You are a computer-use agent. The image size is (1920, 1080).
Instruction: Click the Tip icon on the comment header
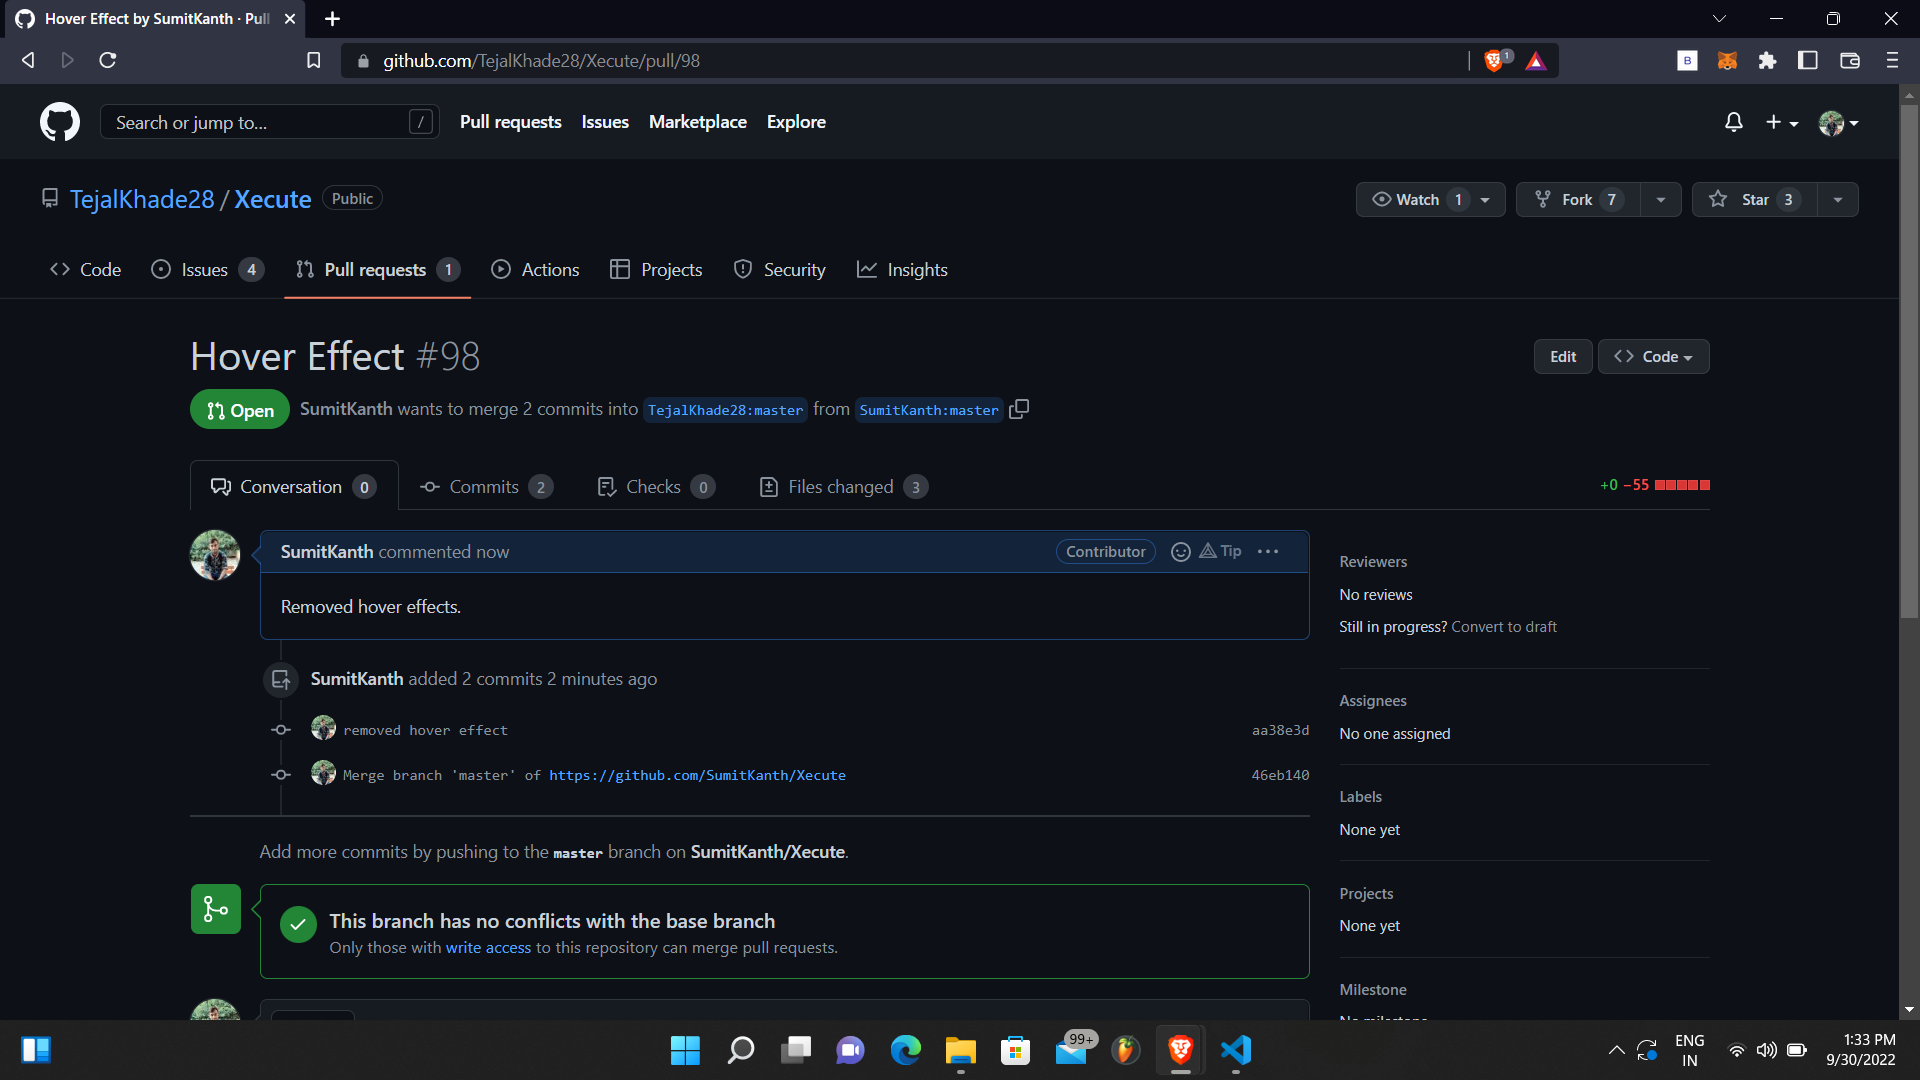[x=1219, y=551]
